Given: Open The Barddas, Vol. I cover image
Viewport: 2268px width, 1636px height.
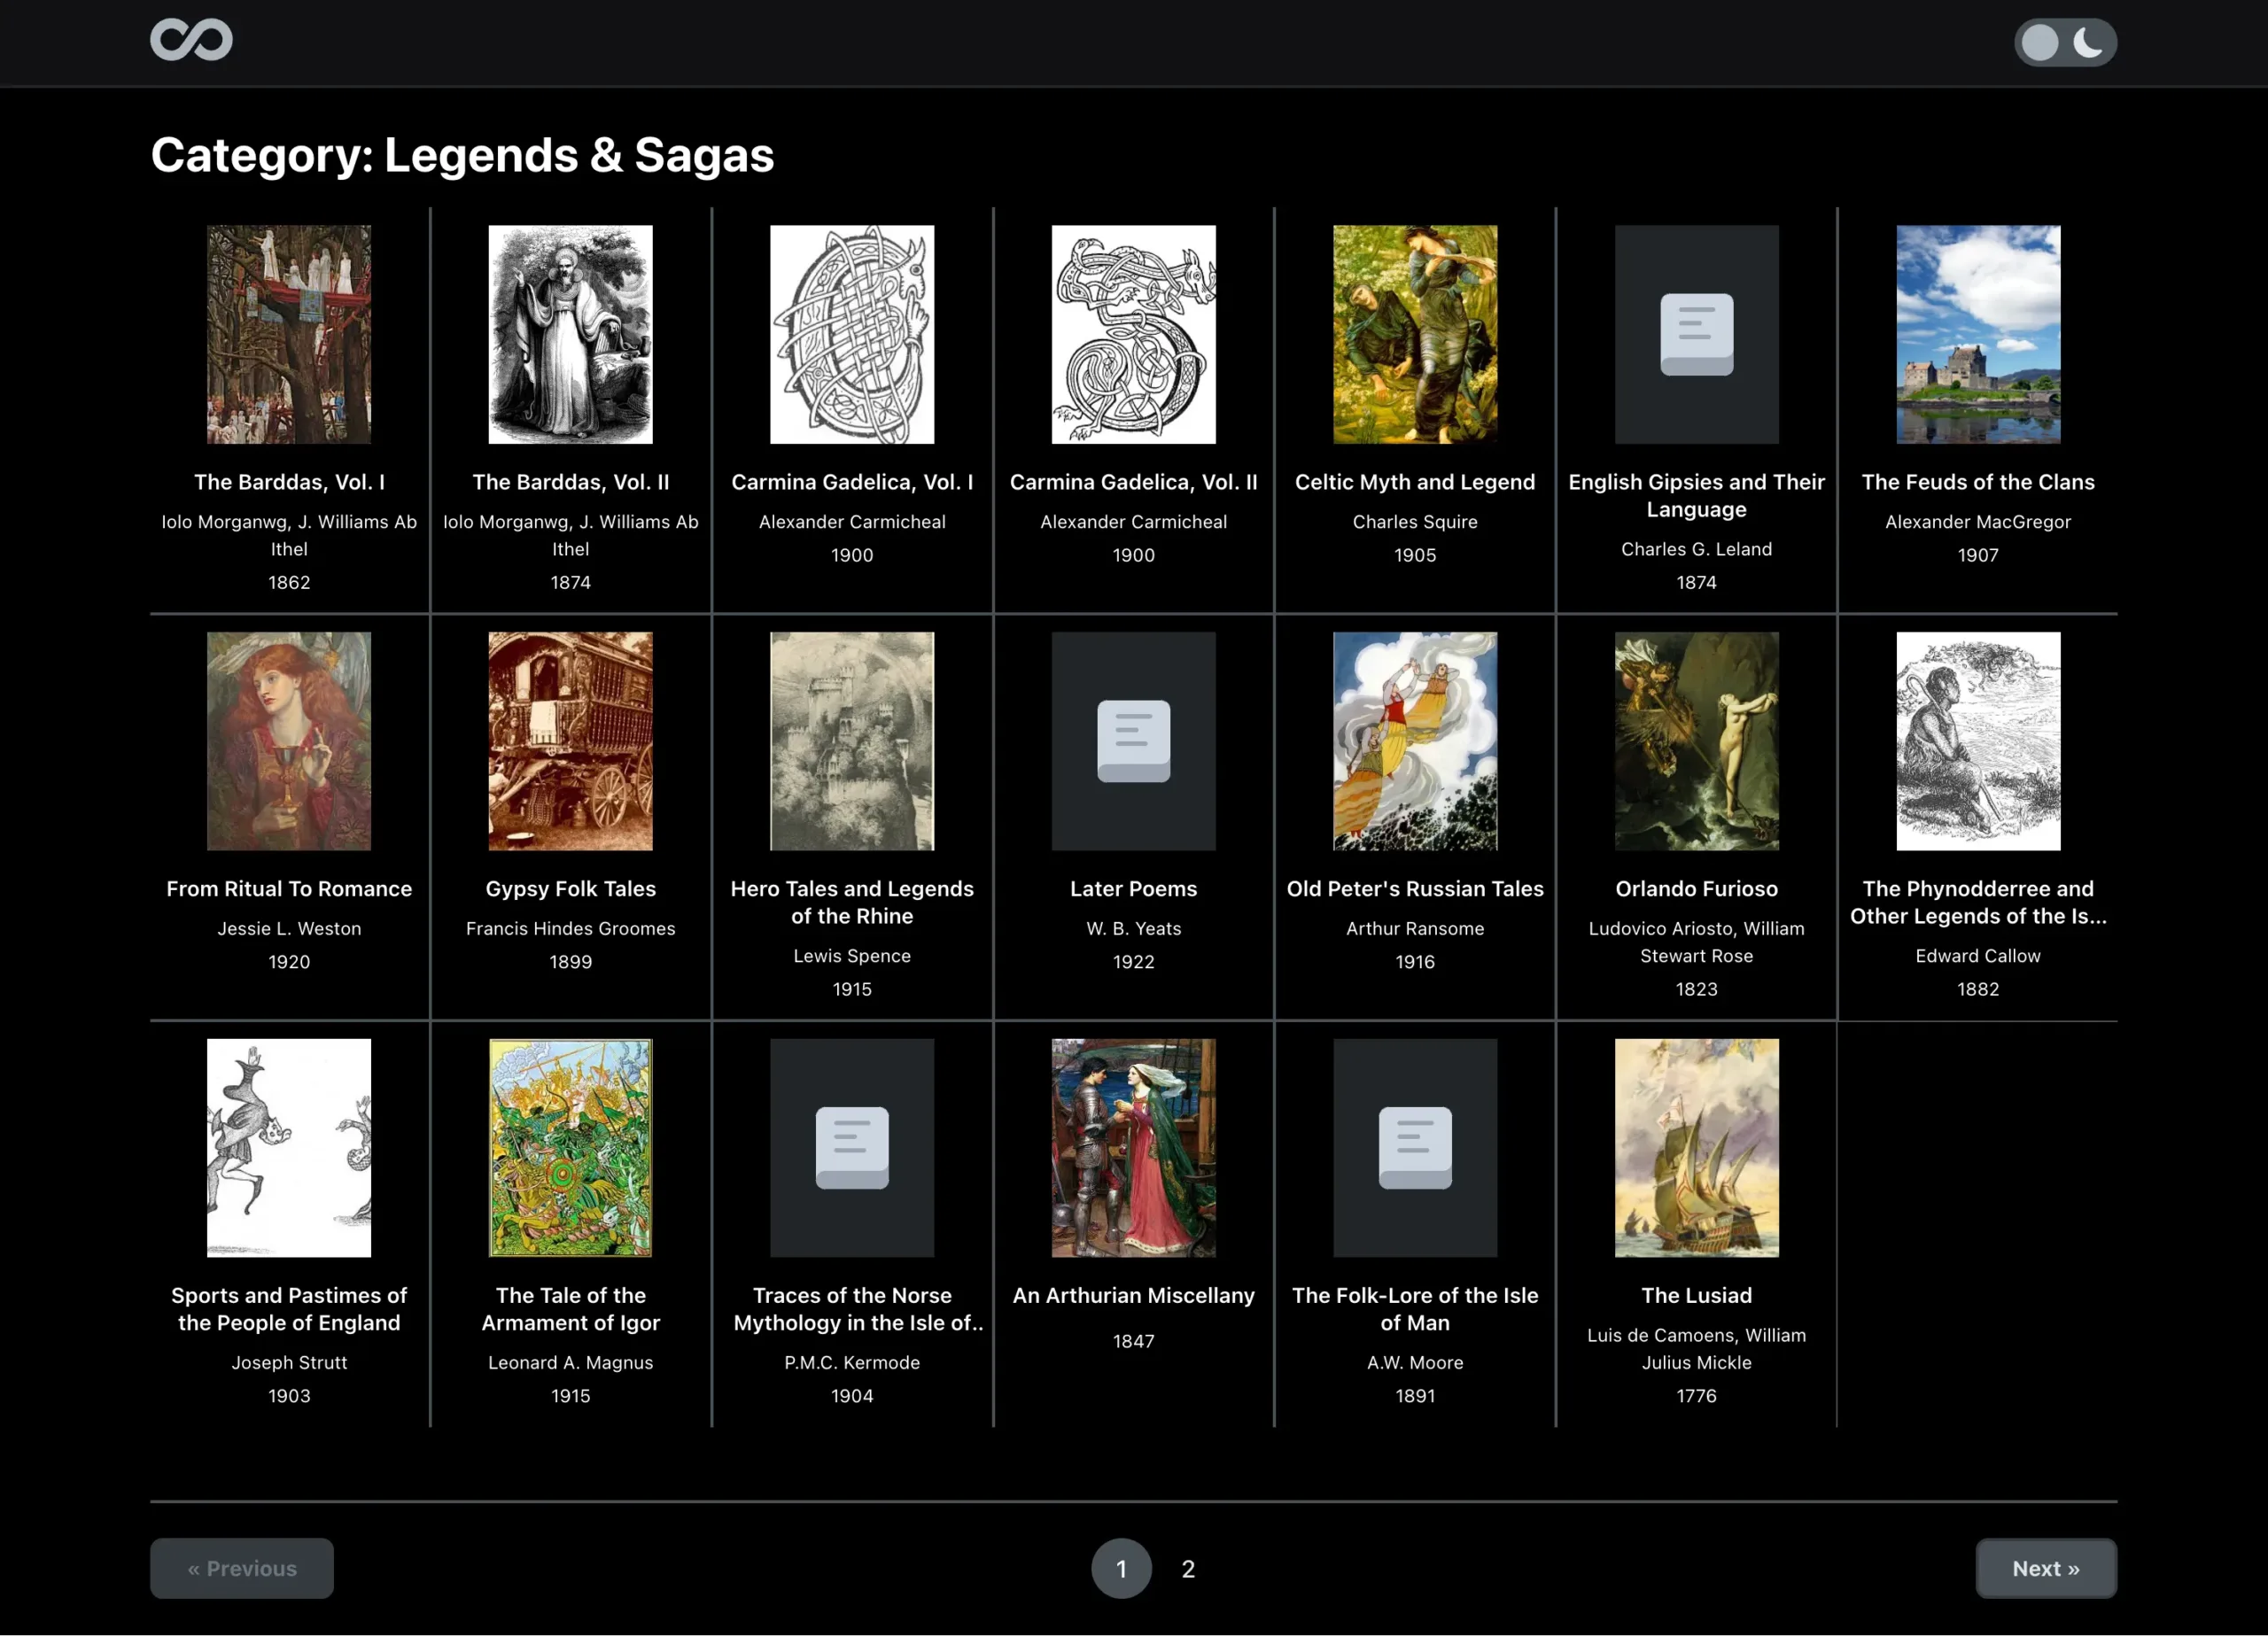Looking at the screenshot, I should [289, 334].
